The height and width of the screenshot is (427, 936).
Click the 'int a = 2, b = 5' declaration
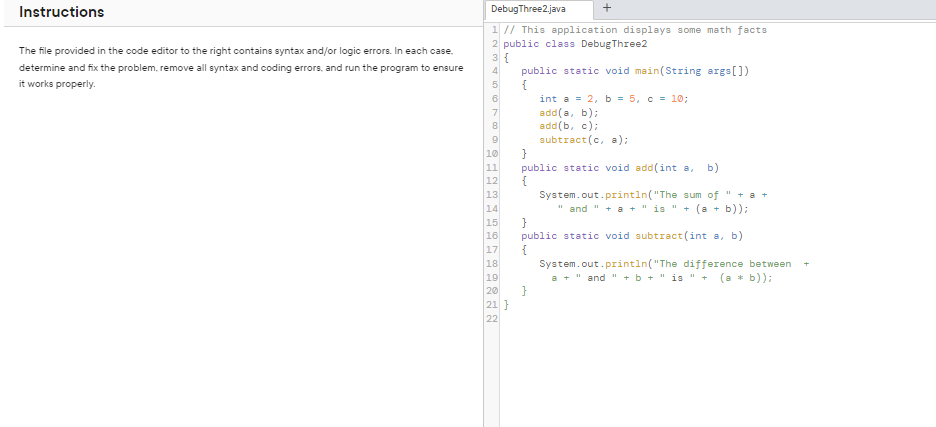614,99
